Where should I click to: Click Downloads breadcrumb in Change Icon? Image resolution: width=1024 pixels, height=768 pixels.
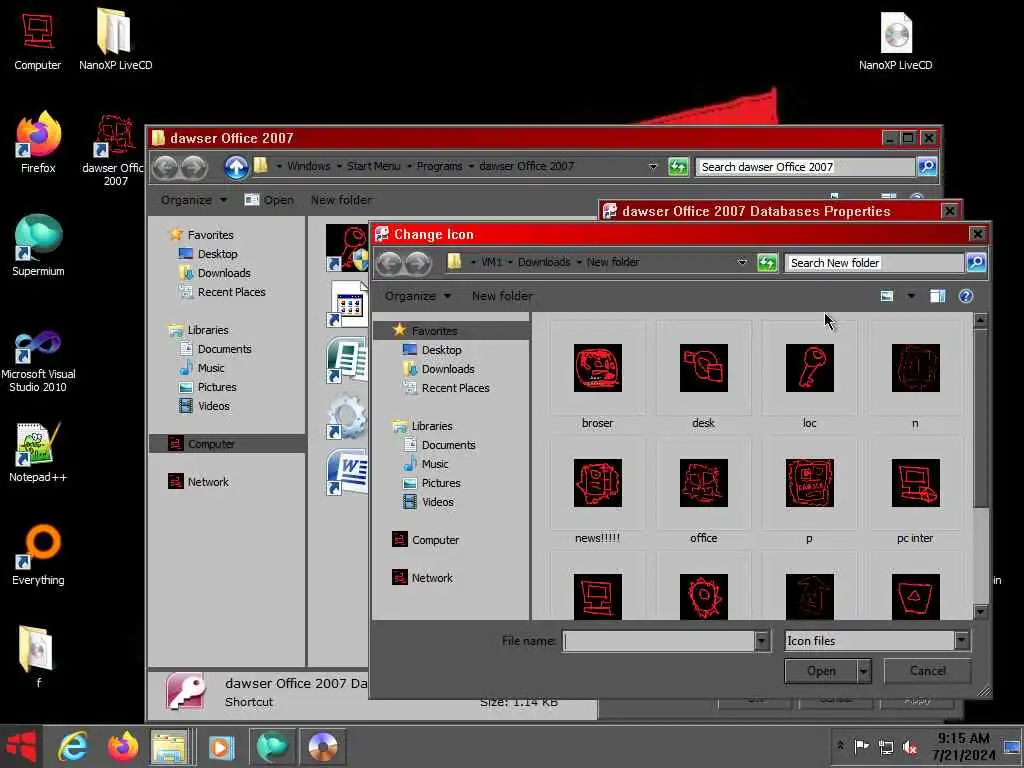point(544,262)
